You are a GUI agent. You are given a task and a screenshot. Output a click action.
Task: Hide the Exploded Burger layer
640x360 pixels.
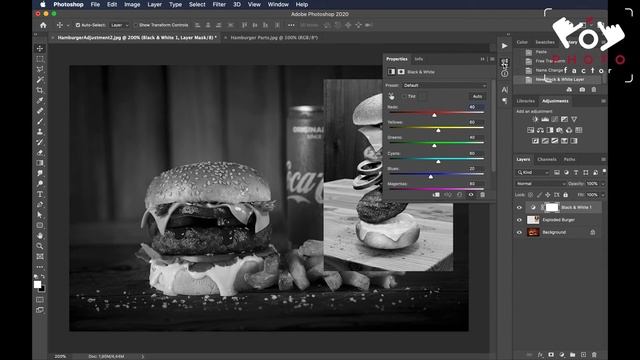pos(519,220)
